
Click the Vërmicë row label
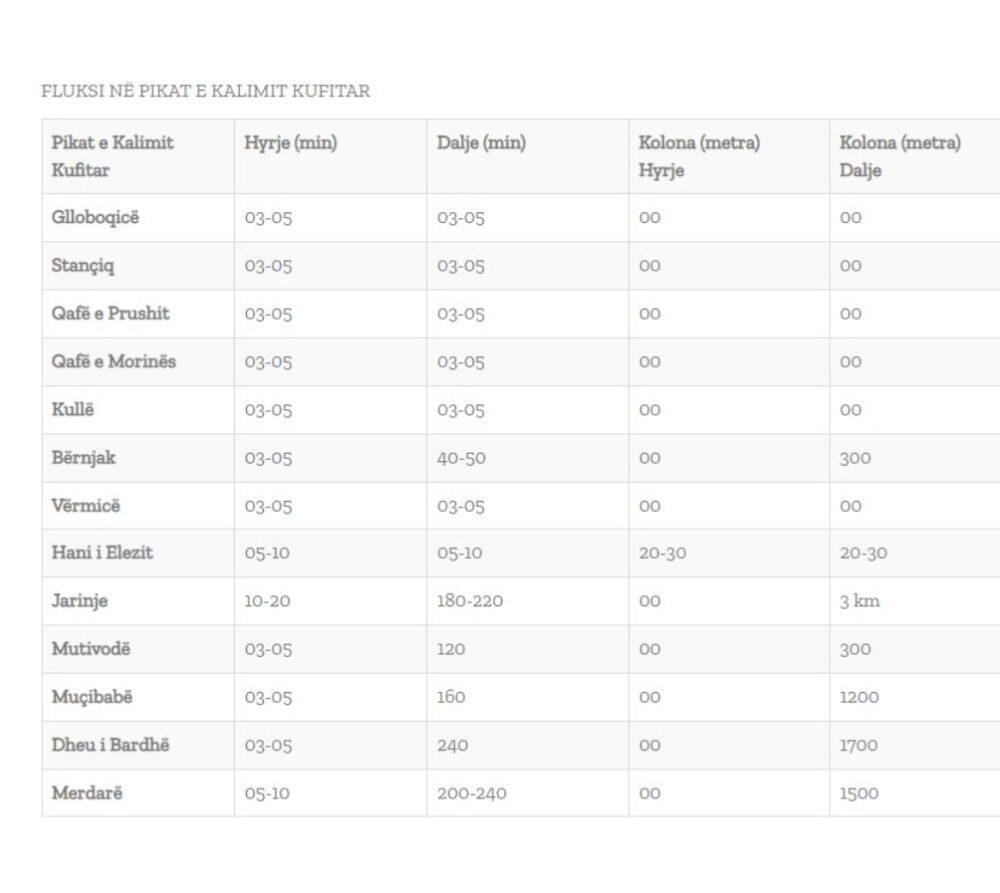click(85, 505)
